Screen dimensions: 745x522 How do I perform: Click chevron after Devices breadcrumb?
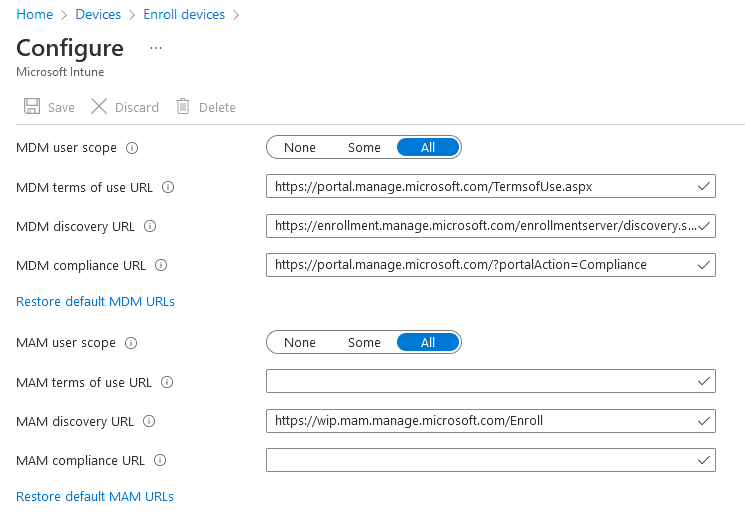132,15
